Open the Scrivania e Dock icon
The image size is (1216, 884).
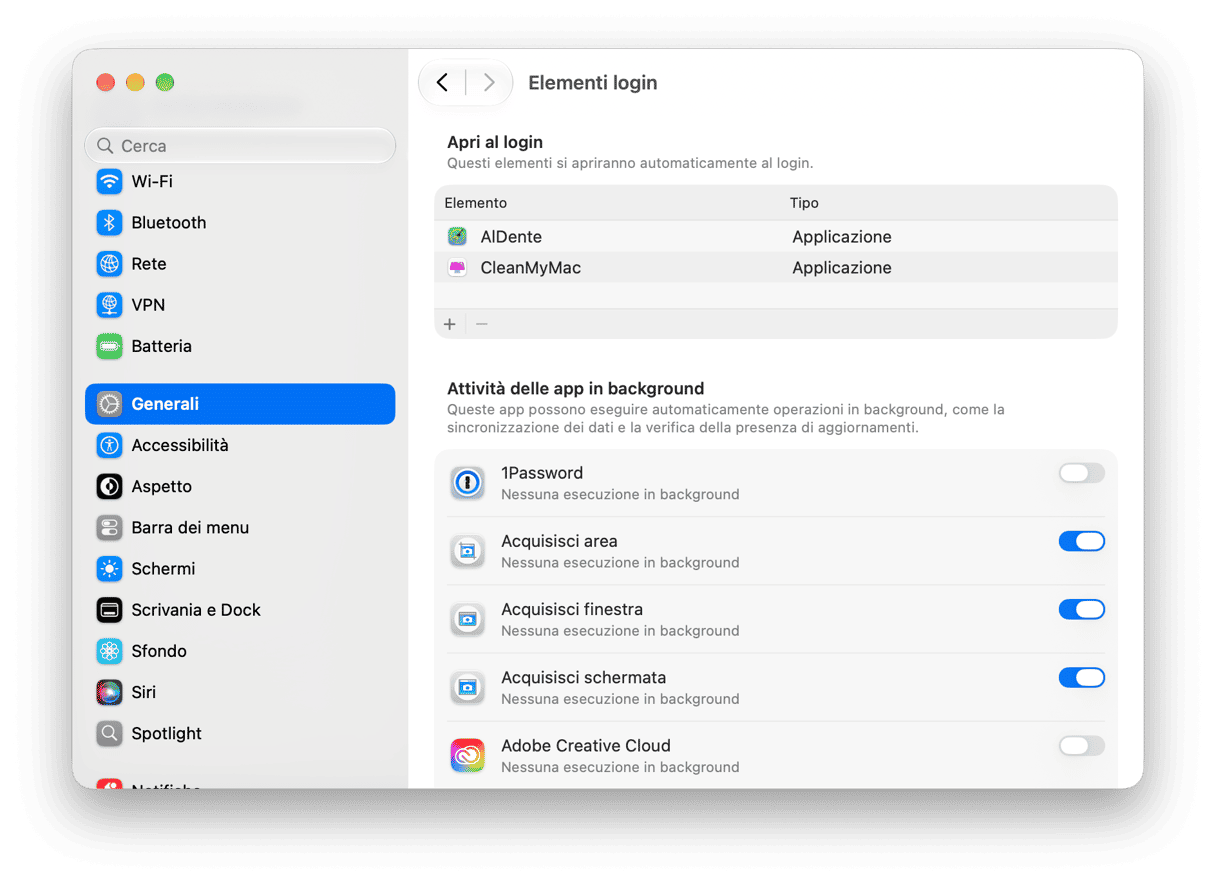[x=109, y=609]
